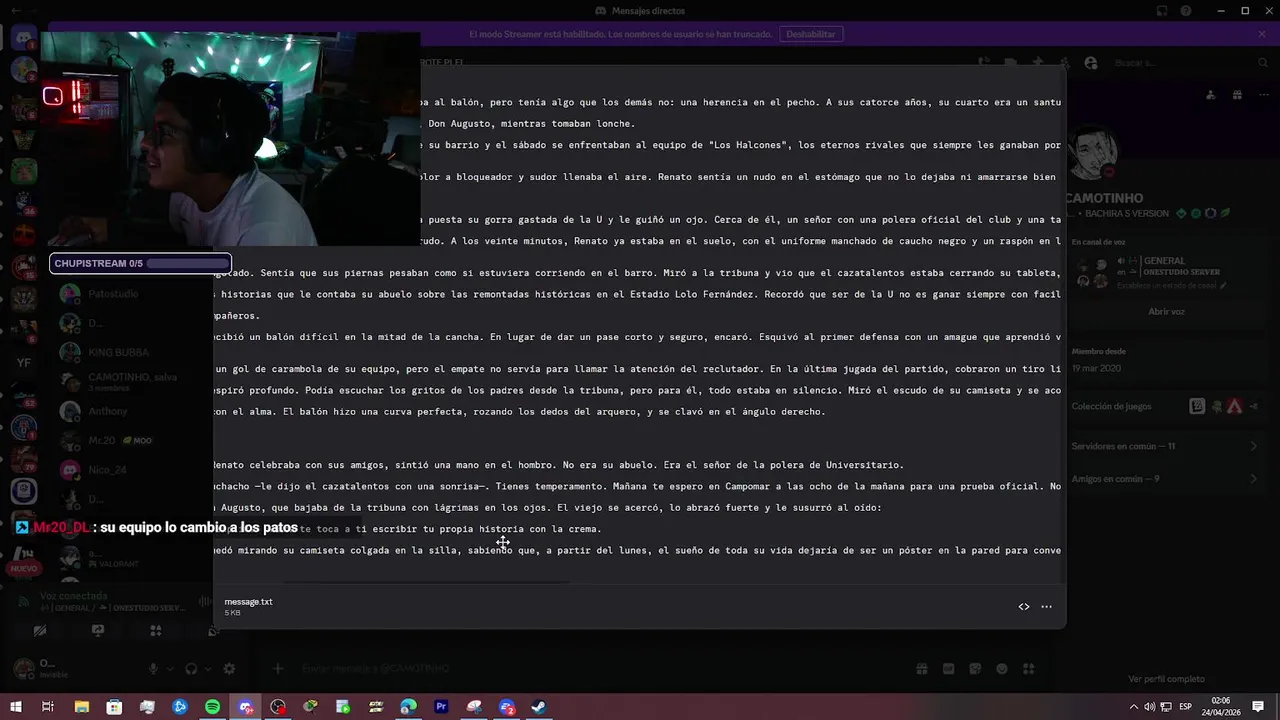This screenshot has width=1280, height=720.
Task: Toggle camera in voice panel
Action: pos(40,631)
